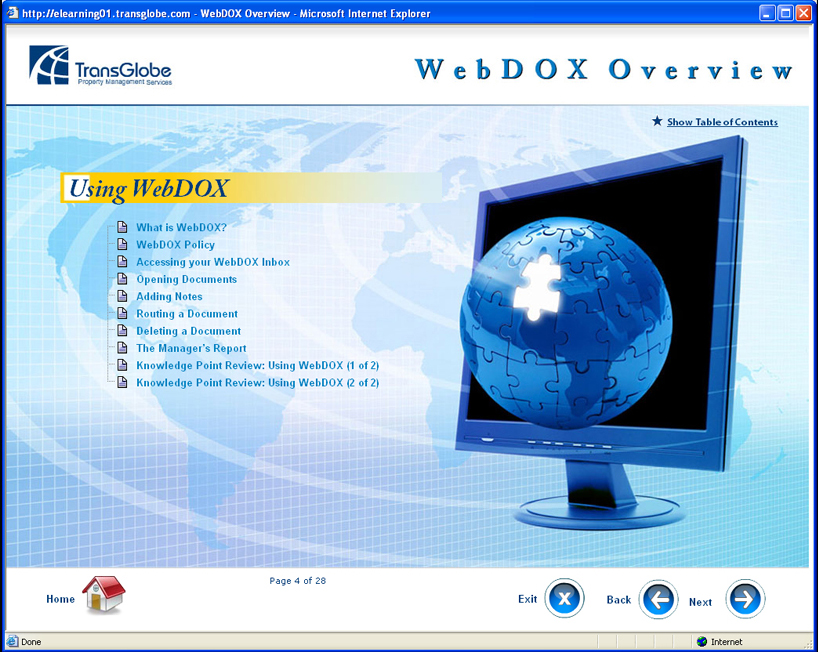Close the Internet Explorer window
Screen dimensions: 818x652
[803, 13]
